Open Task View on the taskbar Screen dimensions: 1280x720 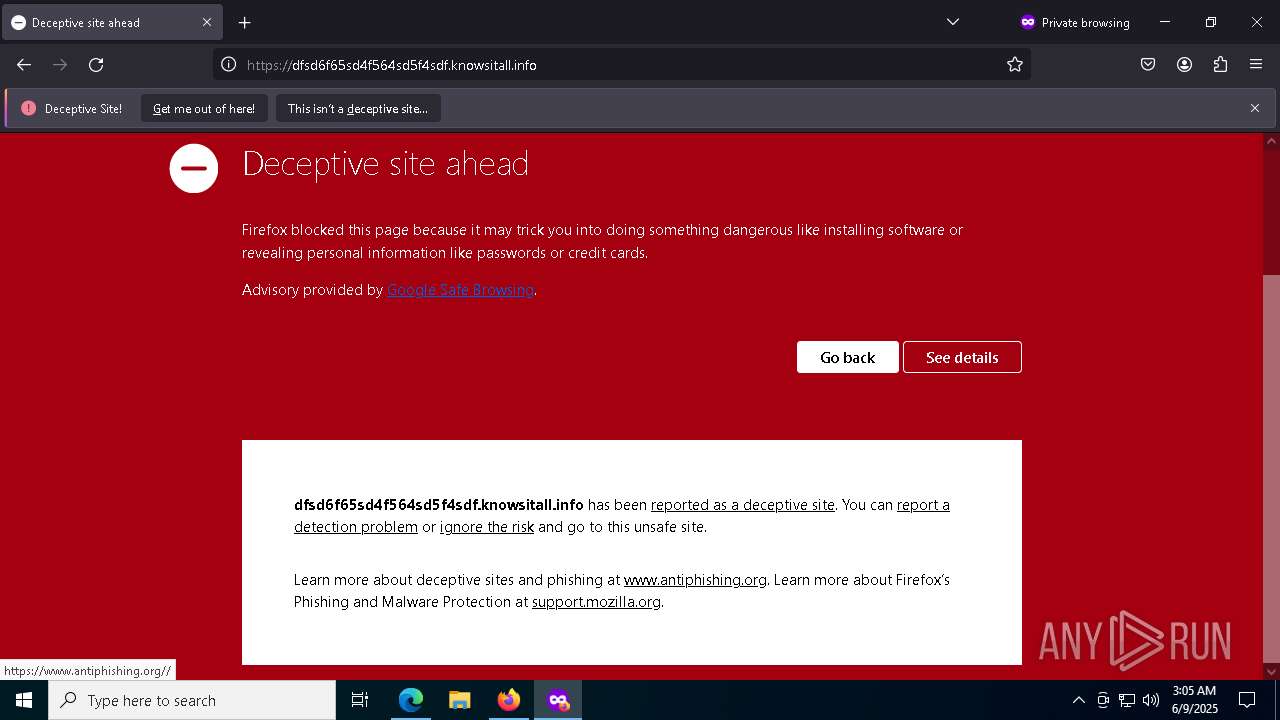(x=360, y=700)
